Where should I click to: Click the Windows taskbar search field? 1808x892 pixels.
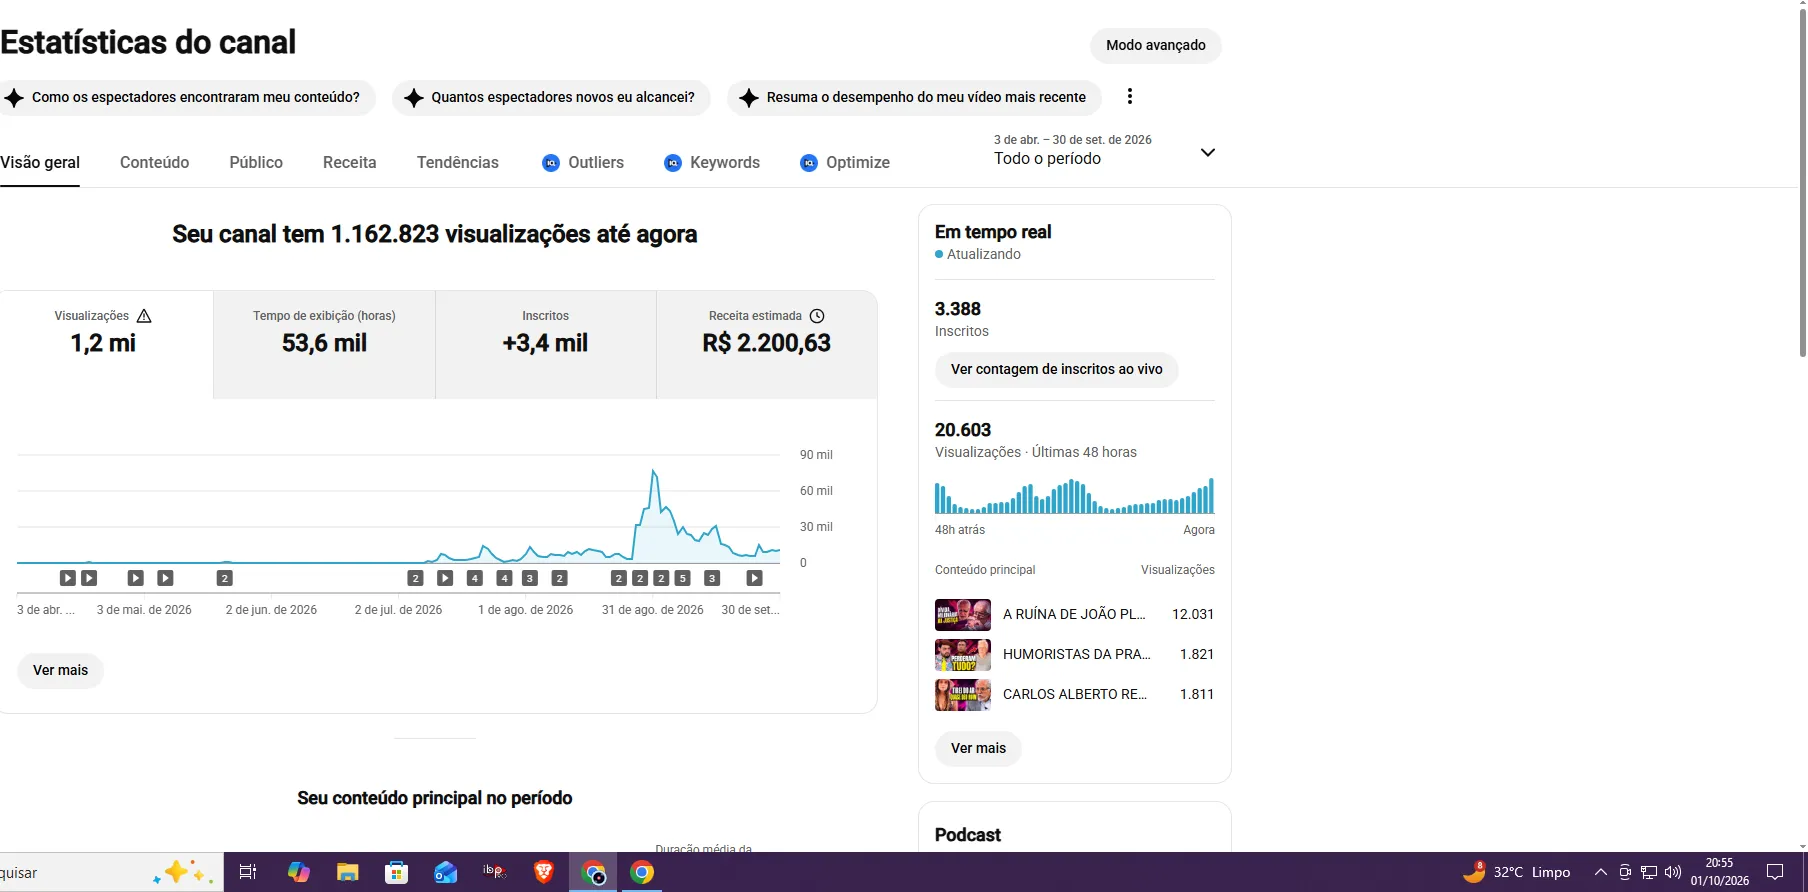(x=110, y=872)
